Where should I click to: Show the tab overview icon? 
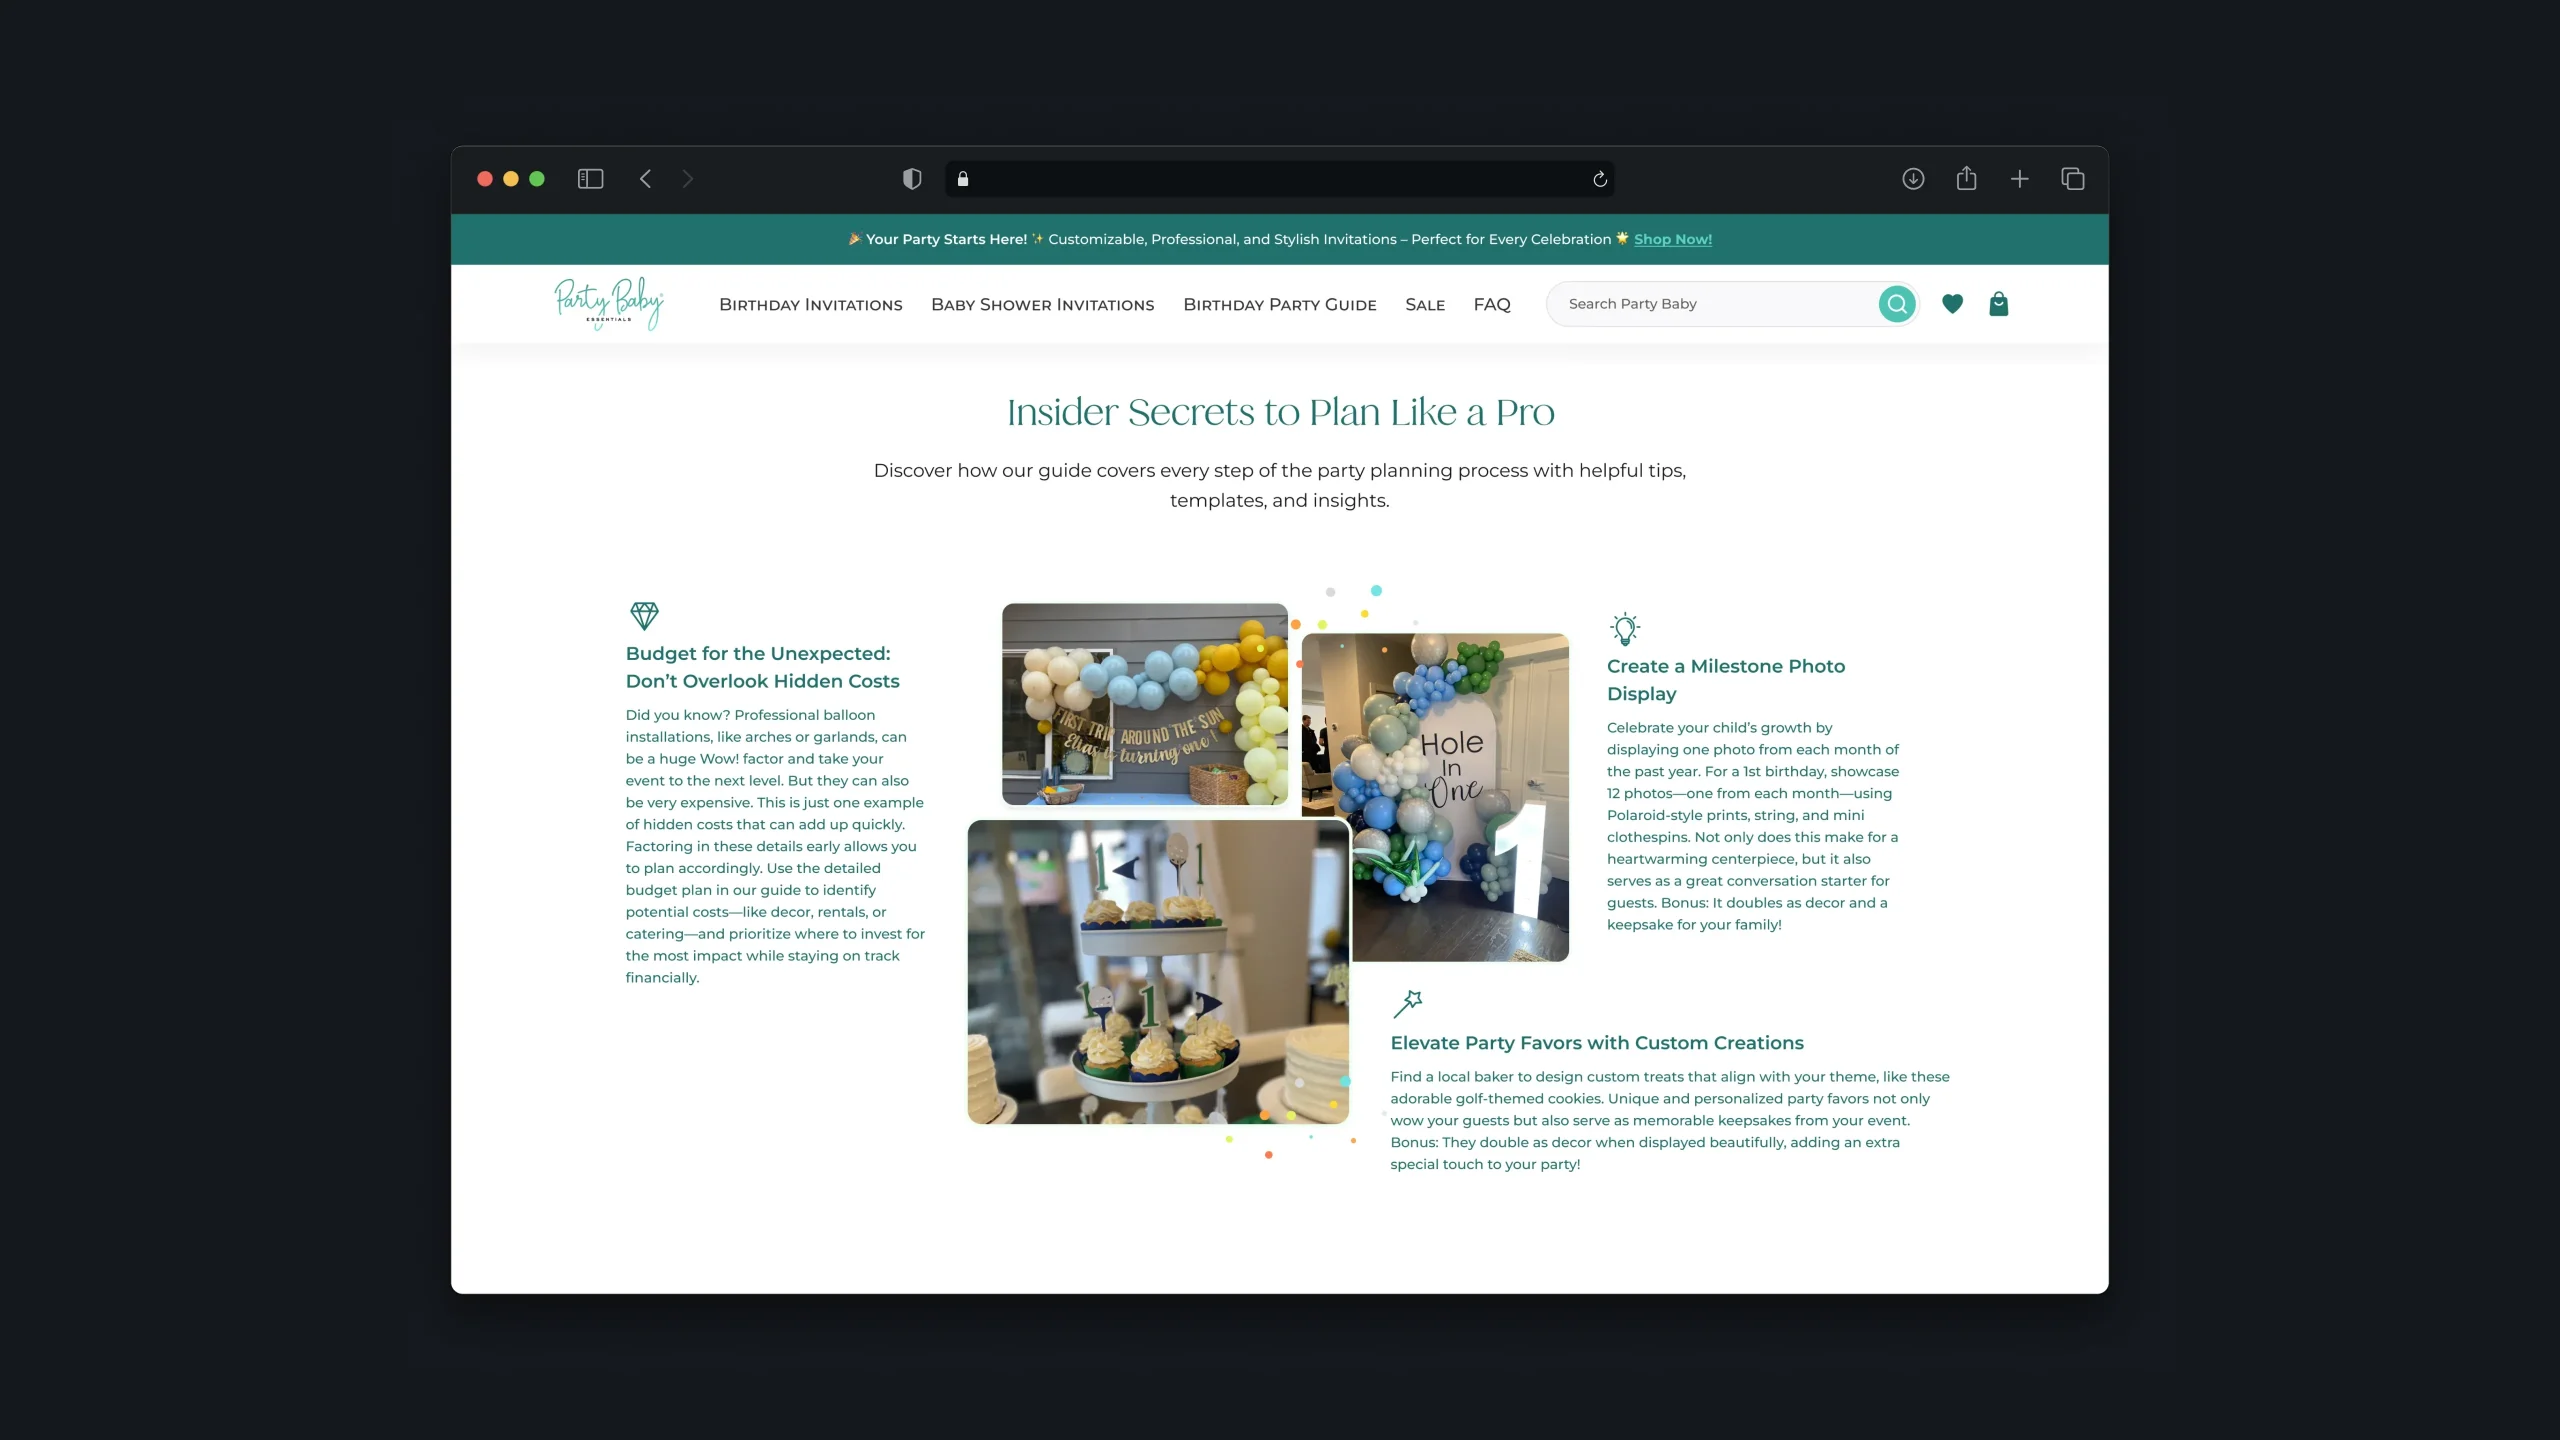tap(2073, 179)
